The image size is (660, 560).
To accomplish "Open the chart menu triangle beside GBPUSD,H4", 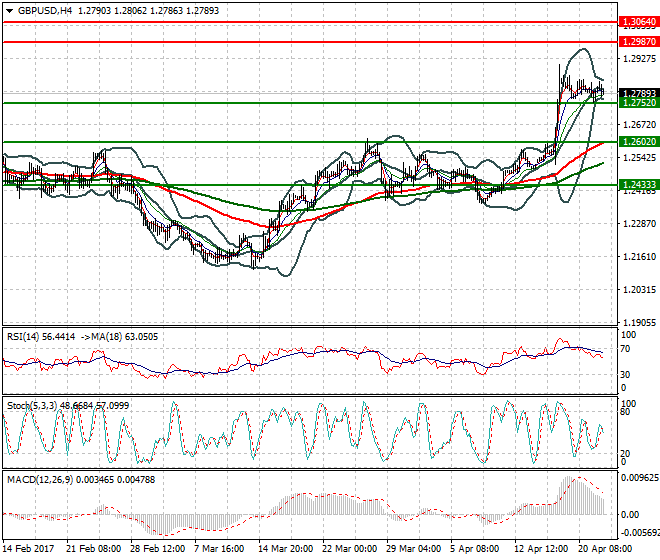I will (9, 11).
